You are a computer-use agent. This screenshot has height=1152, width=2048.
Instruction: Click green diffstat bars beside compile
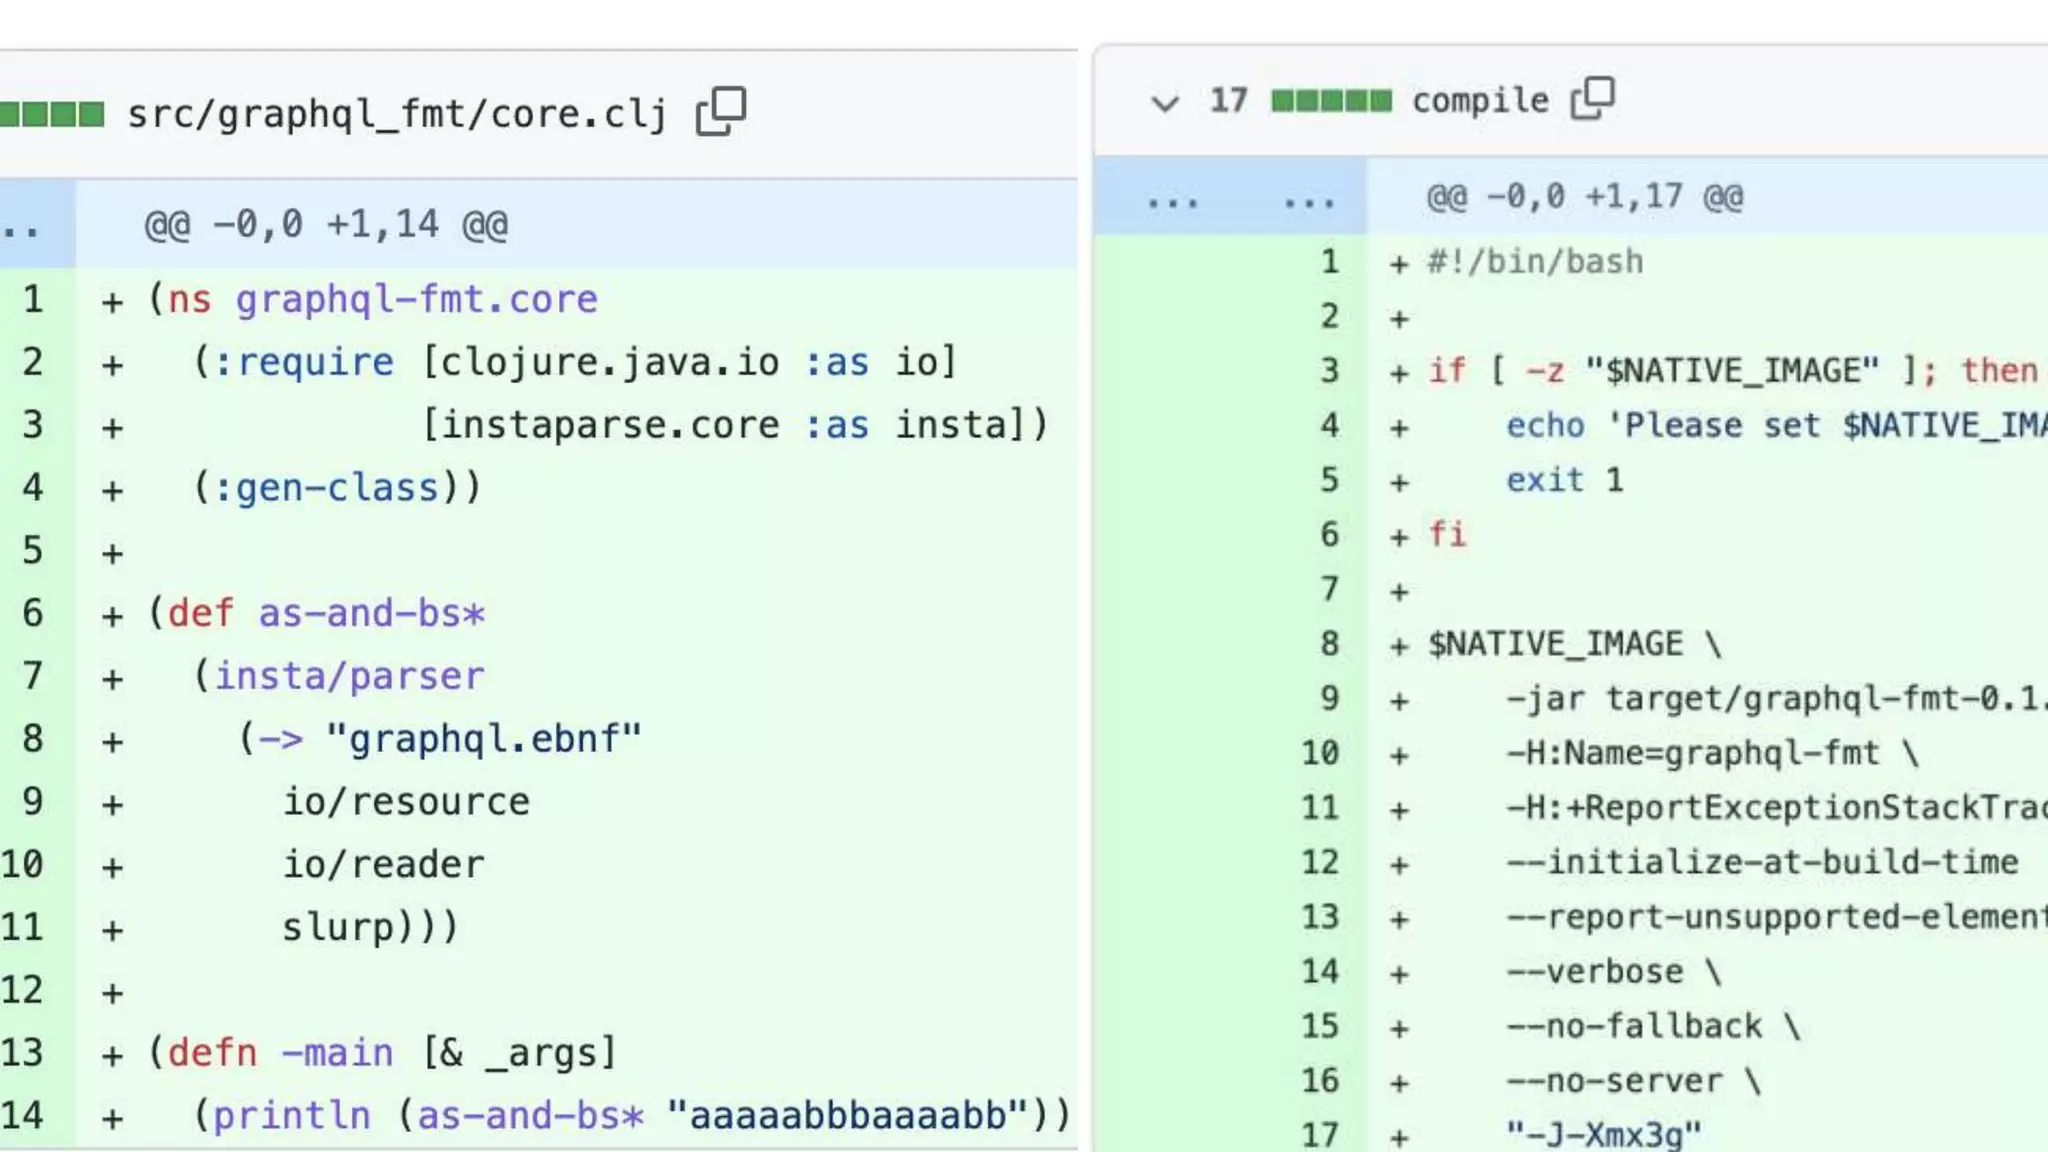click(x=1331, y=101)
